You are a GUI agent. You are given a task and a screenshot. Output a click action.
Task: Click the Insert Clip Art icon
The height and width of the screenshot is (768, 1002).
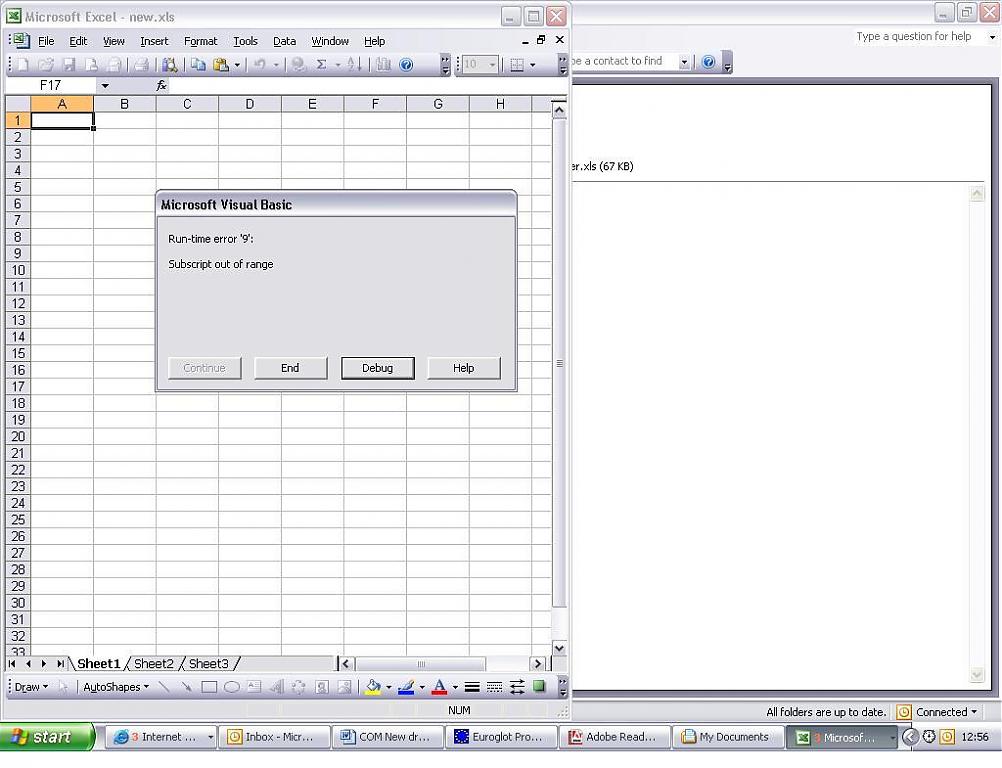pos(321,687)
